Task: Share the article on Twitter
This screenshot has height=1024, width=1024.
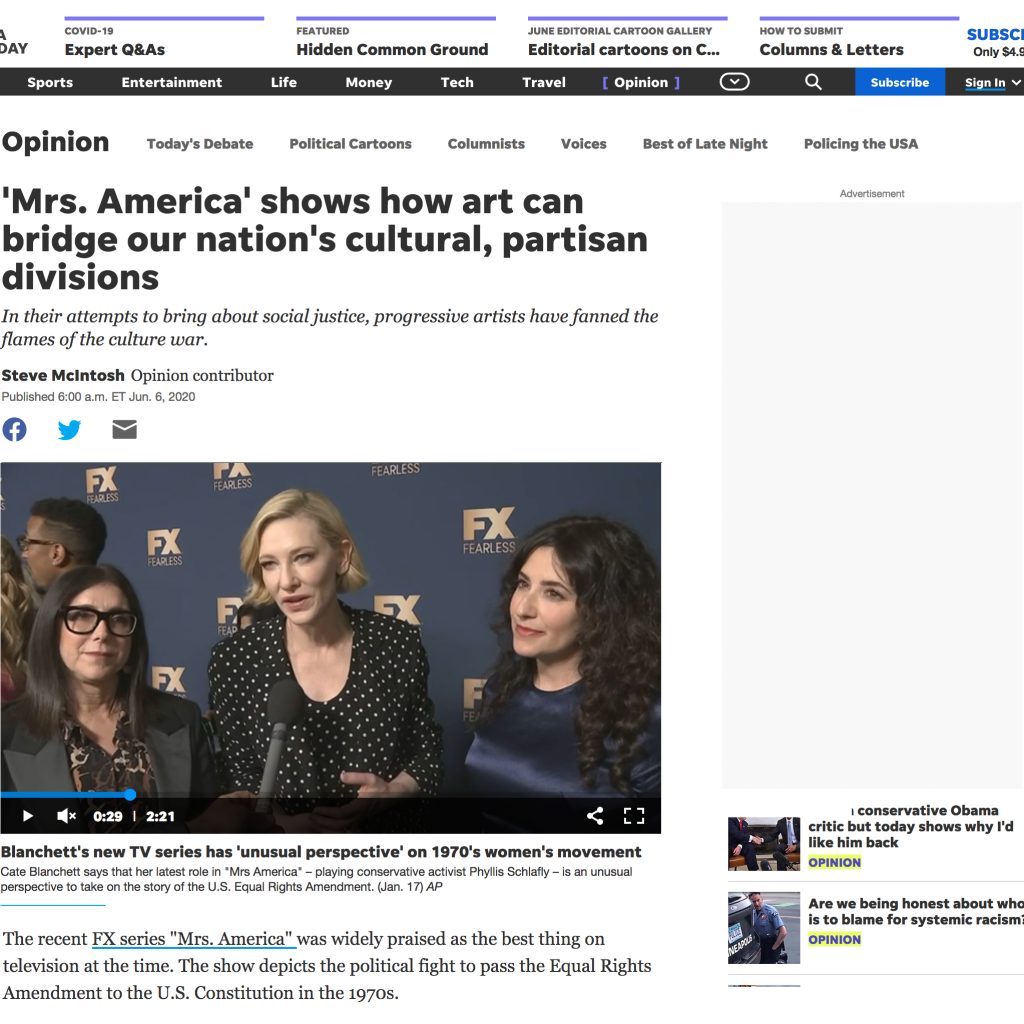Action: tap(69, 429)
